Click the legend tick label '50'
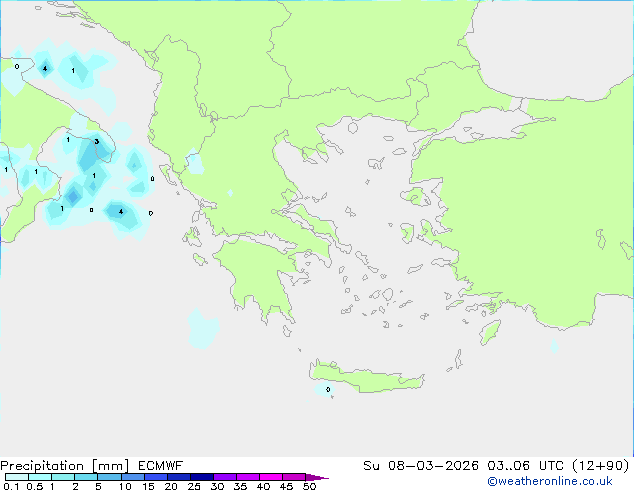This screenshot has width=634, height=490. 309,486
